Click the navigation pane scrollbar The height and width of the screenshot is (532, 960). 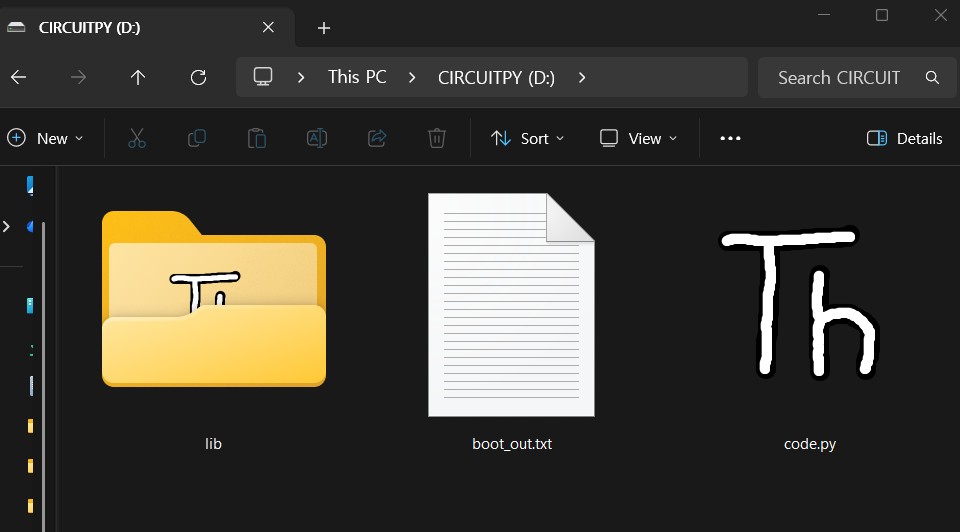(x=43, y=377)
